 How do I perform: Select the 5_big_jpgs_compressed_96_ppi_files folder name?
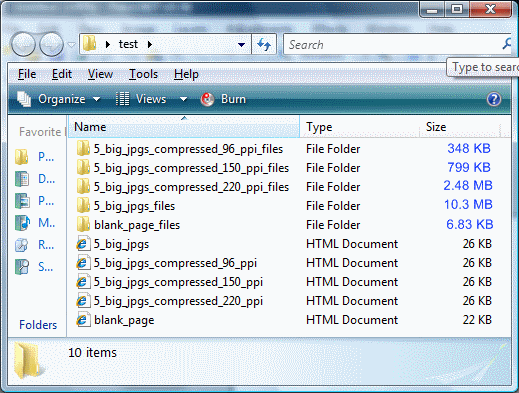coord(188,149)
